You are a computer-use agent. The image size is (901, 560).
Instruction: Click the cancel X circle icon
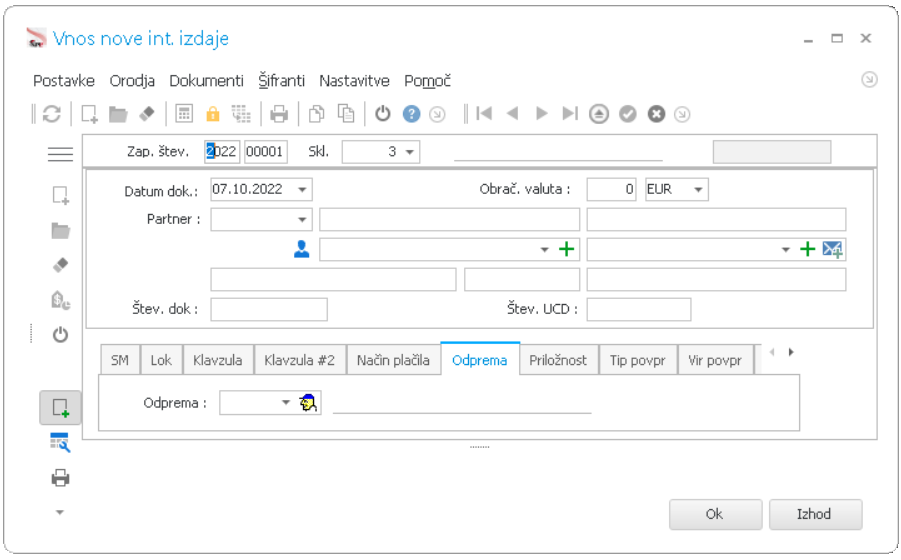[656, 114]
